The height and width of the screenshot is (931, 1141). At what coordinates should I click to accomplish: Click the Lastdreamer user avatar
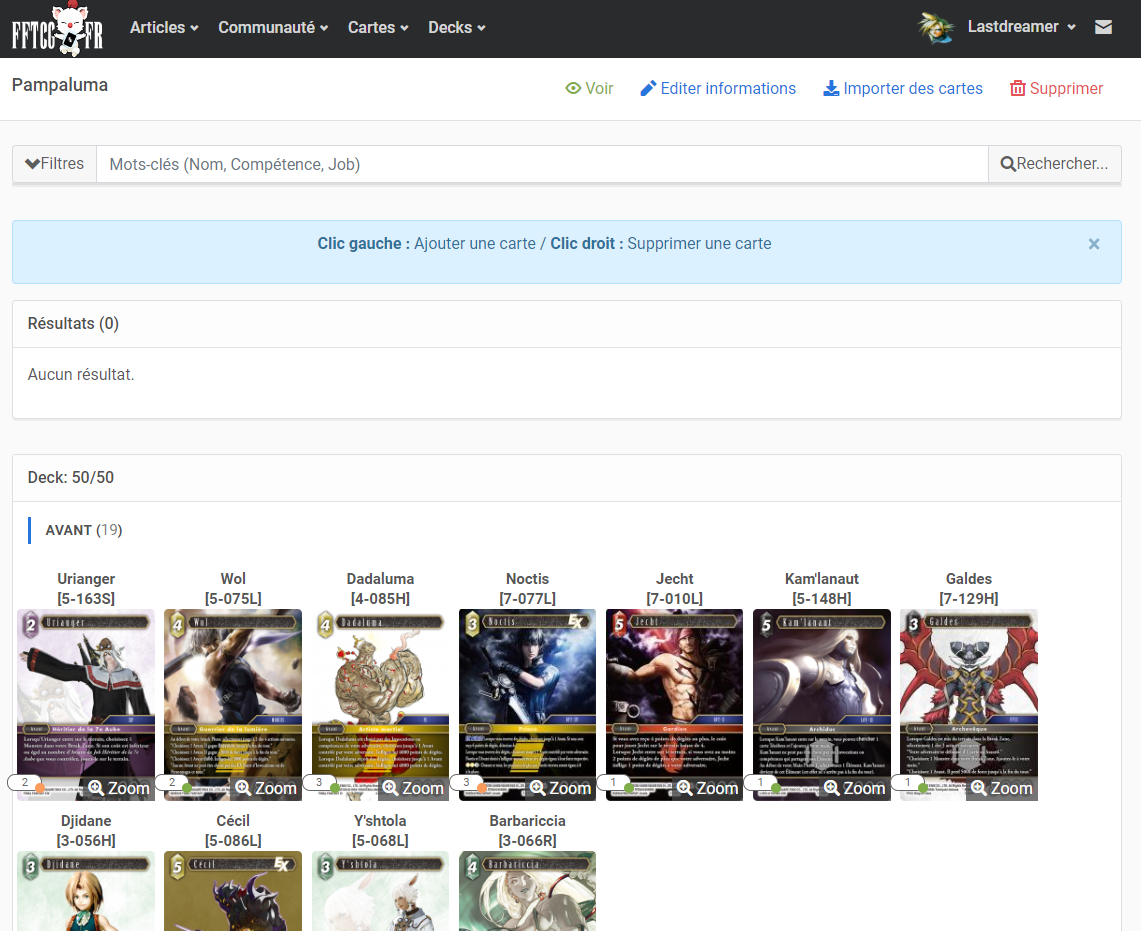(x=936, y=28)
